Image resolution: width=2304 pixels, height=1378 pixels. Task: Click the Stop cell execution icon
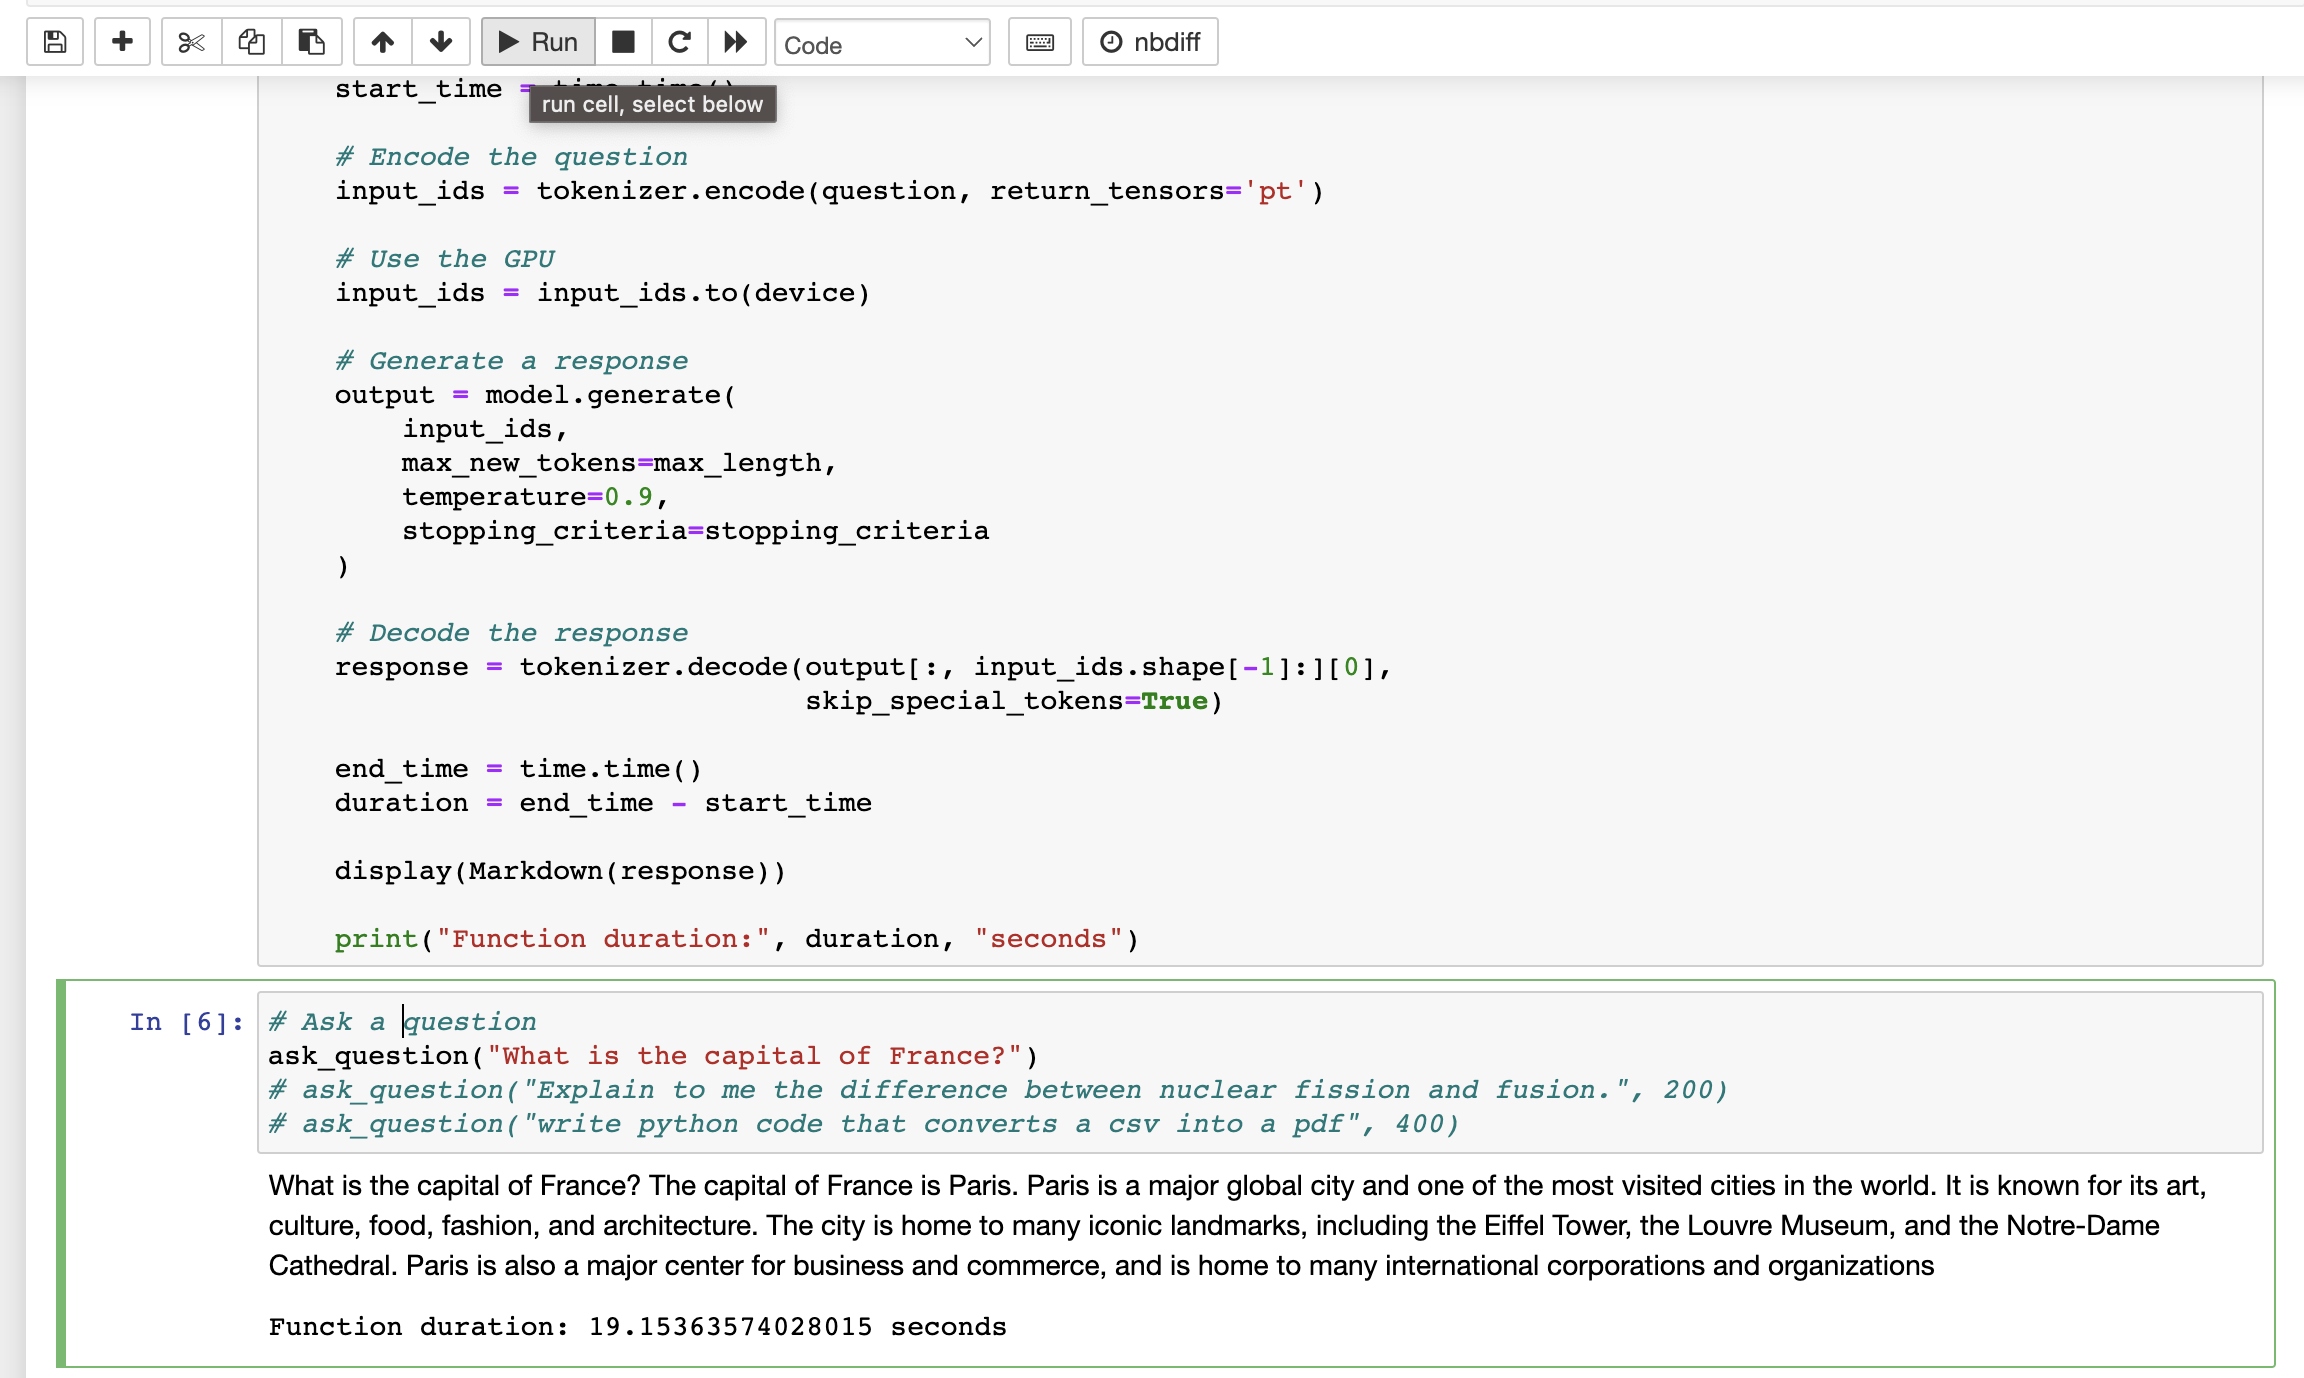click(623, 43)
